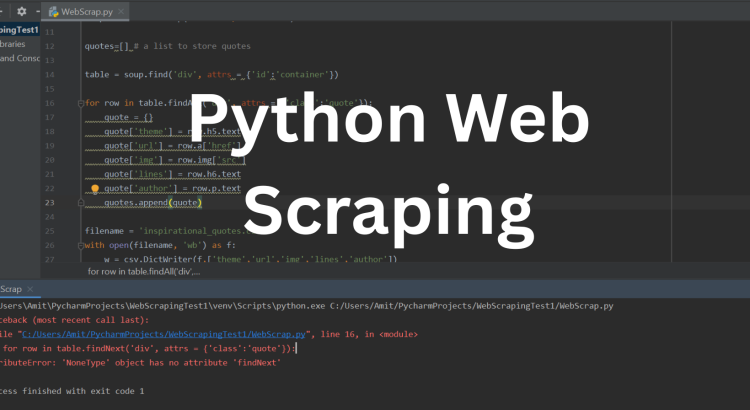The image size is (750, 410).
Task: Select the WebScrapingTest1 project tree root
Action: 19,30
